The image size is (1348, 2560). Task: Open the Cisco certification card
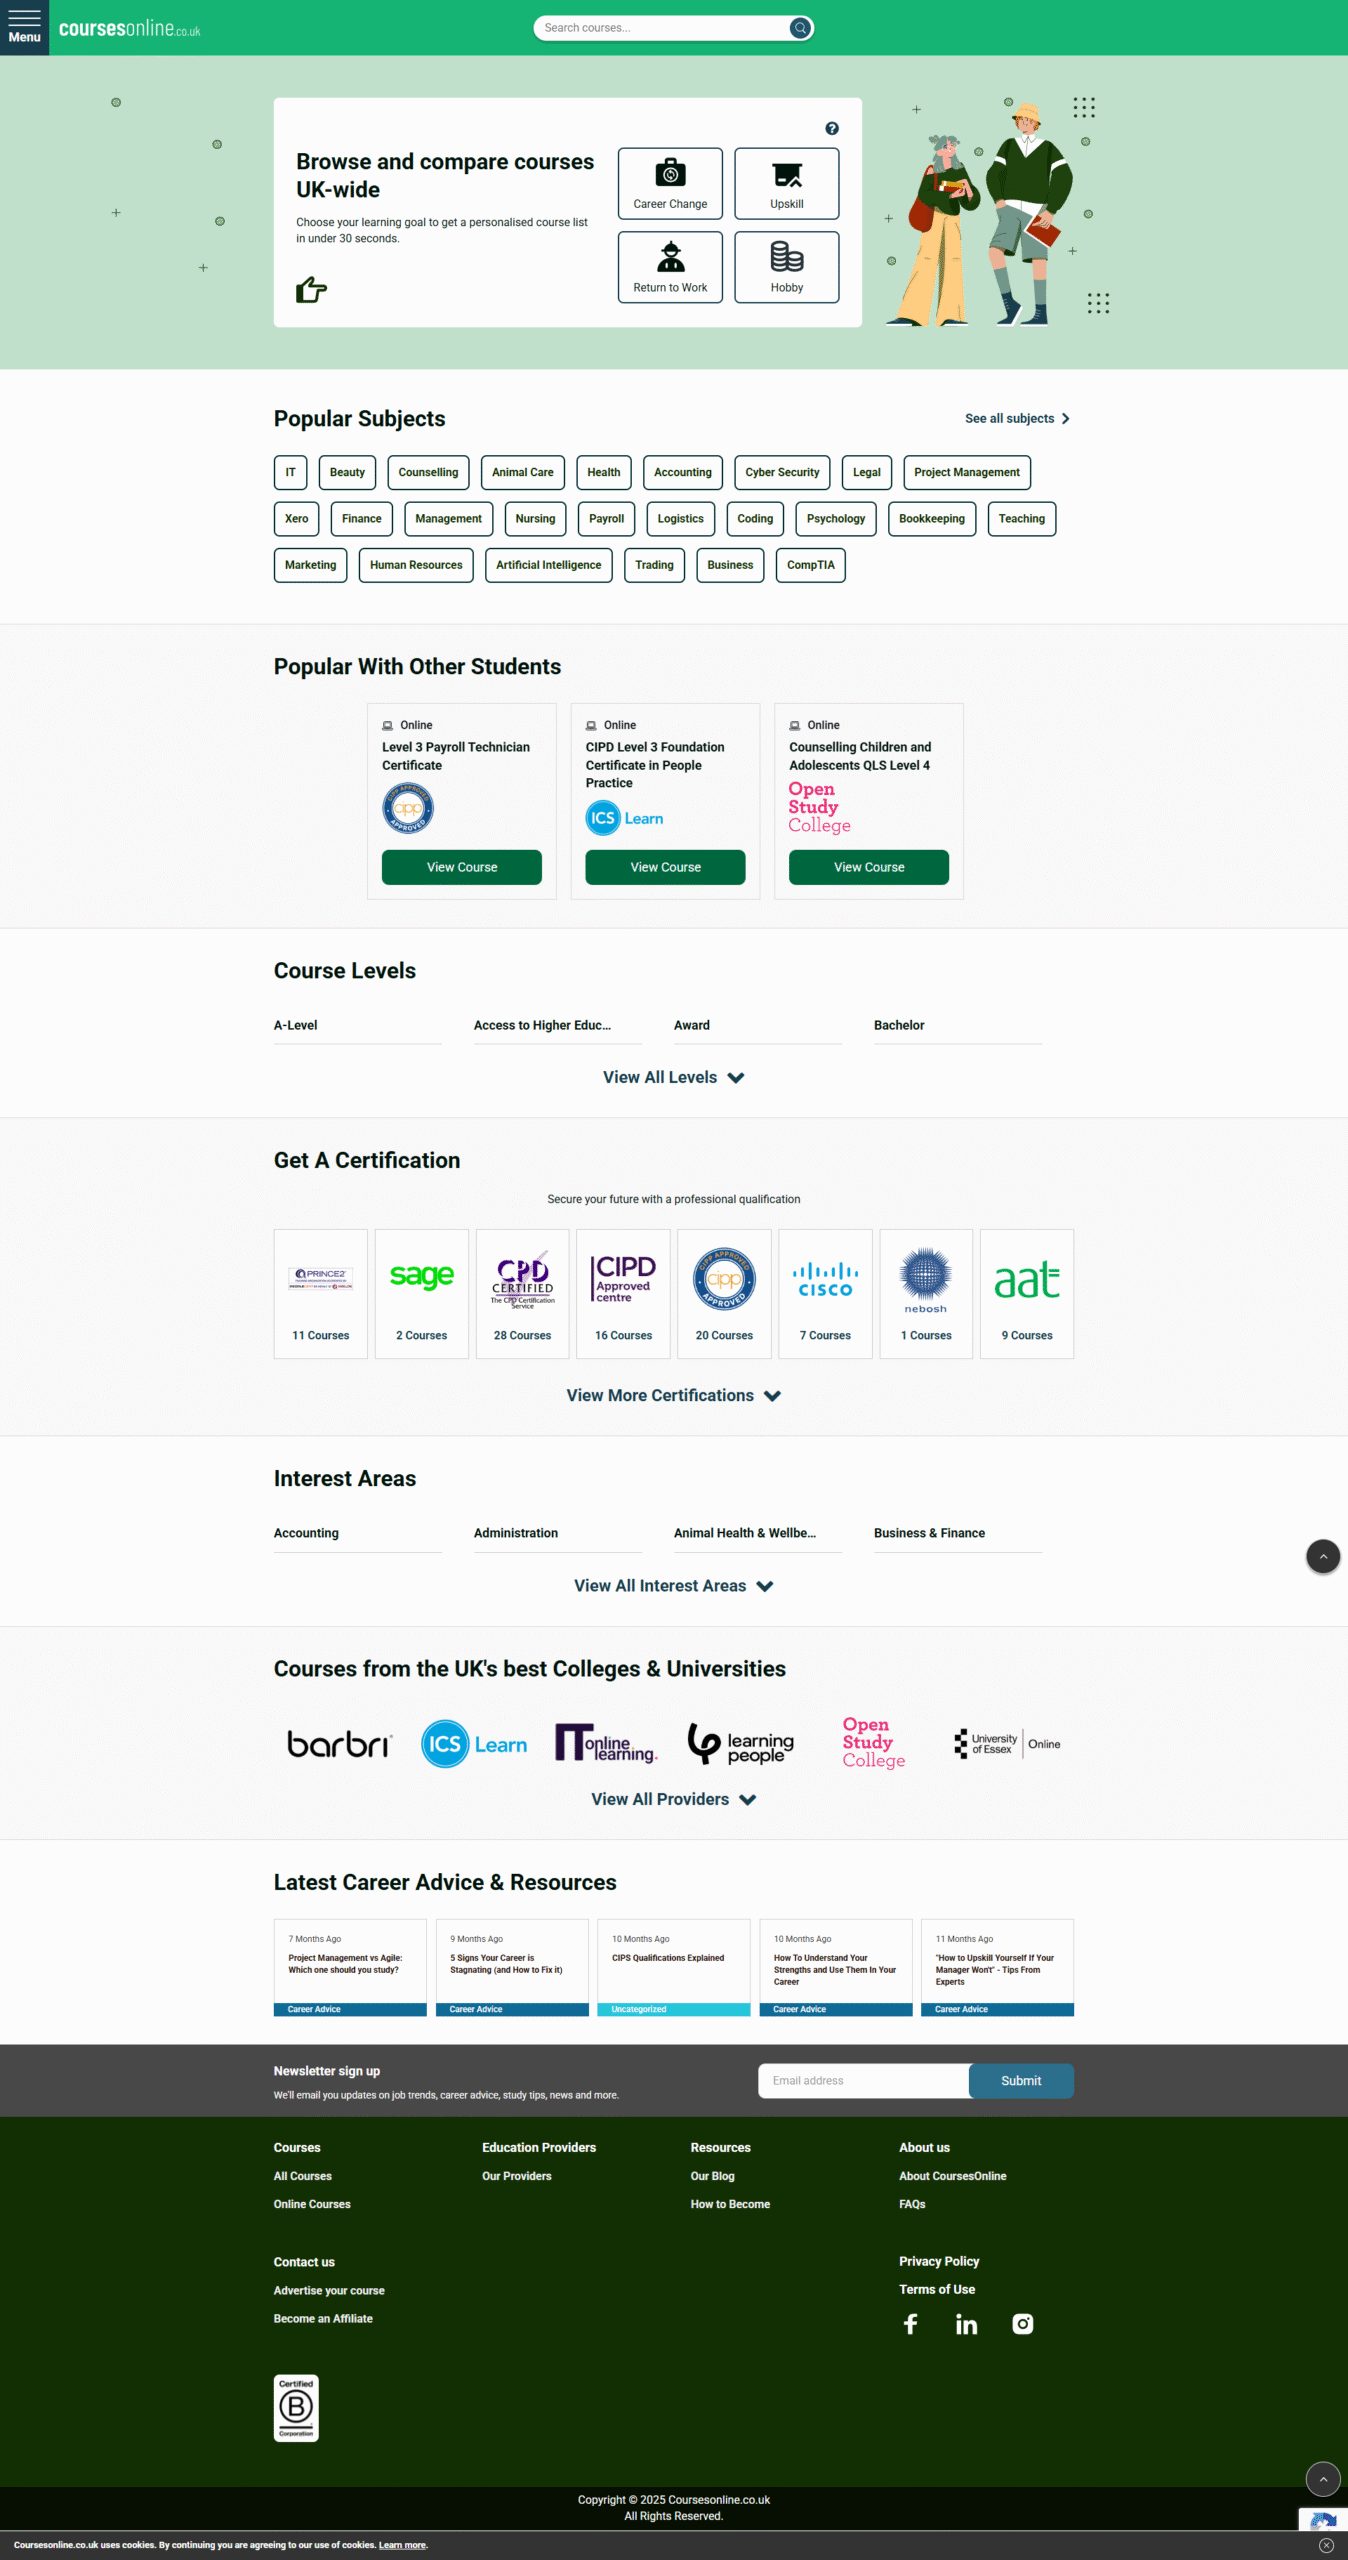[x=825, y=1293]
